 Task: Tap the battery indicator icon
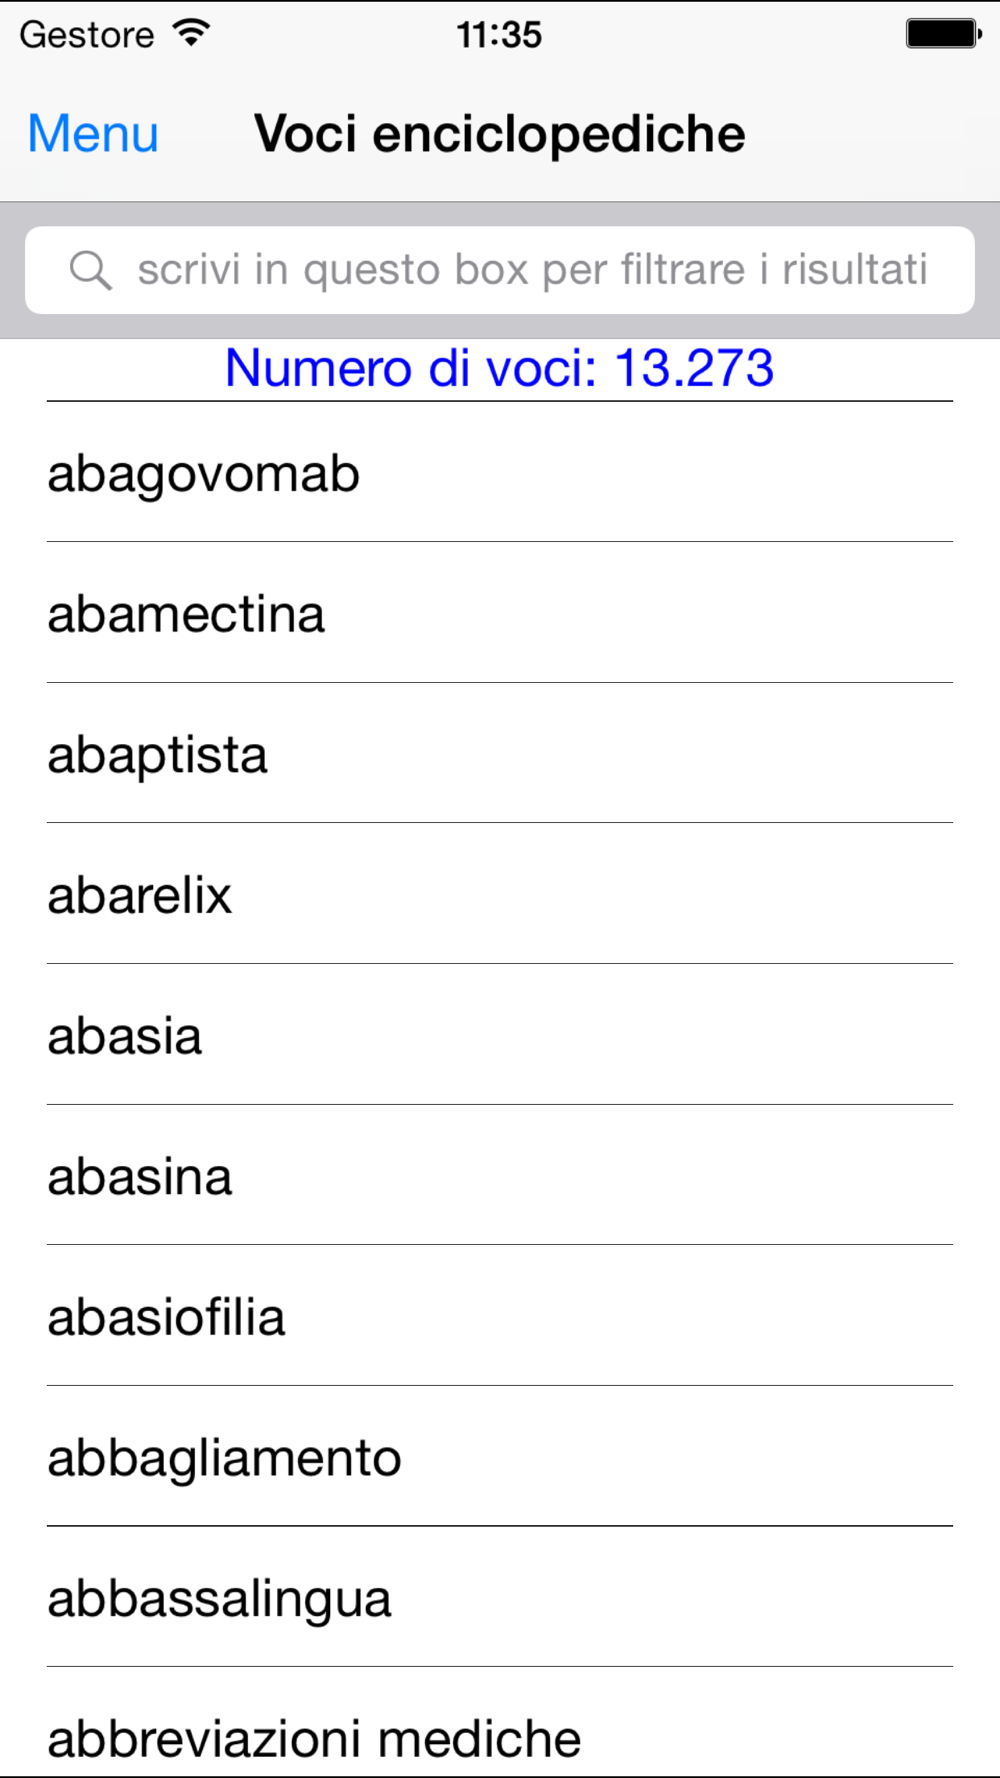click(943, 34)
